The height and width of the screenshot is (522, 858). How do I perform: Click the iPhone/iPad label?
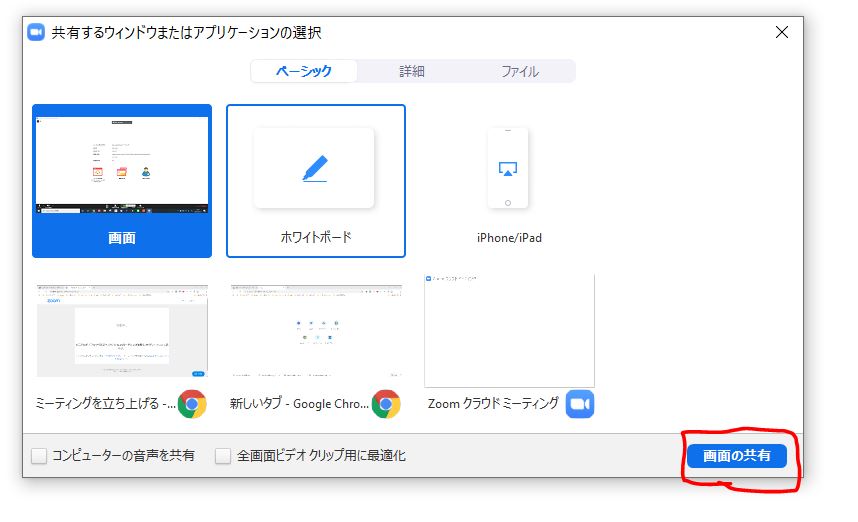[509, 237]
